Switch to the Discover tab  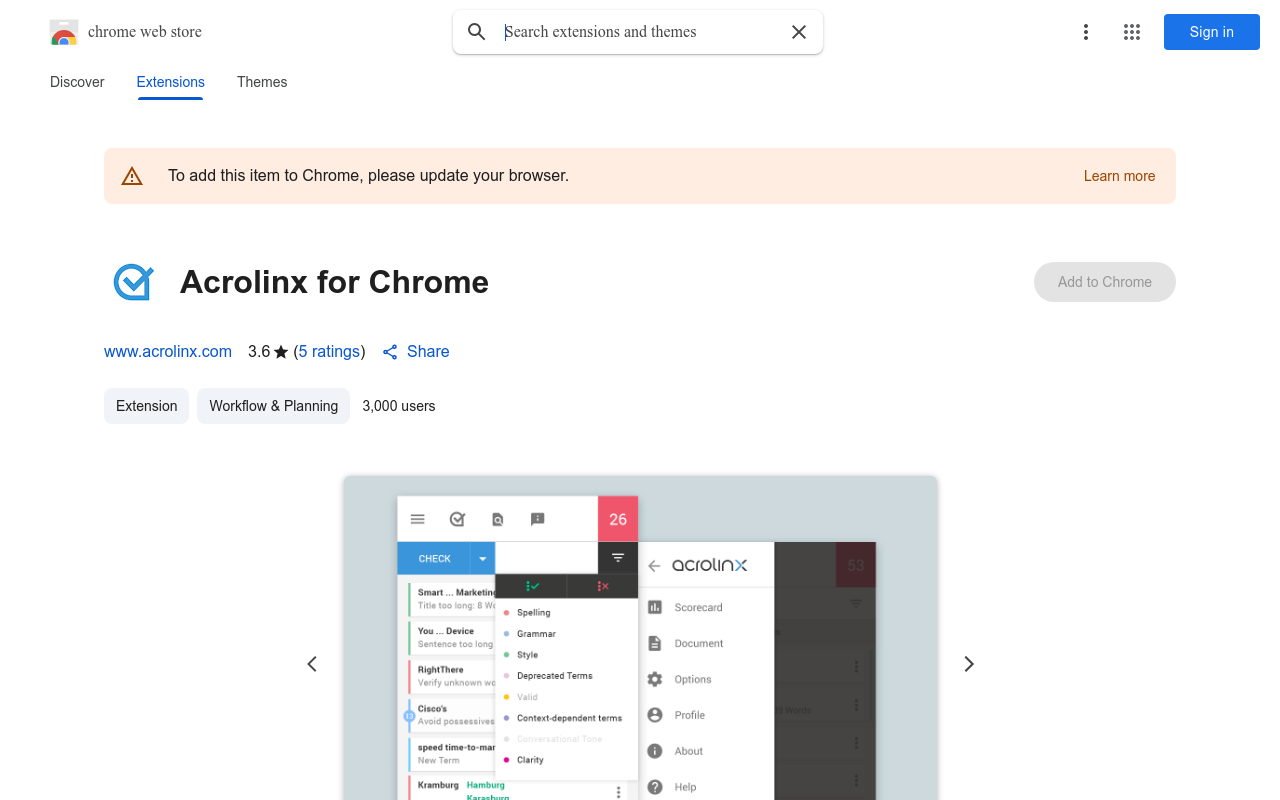pos(77,82)
